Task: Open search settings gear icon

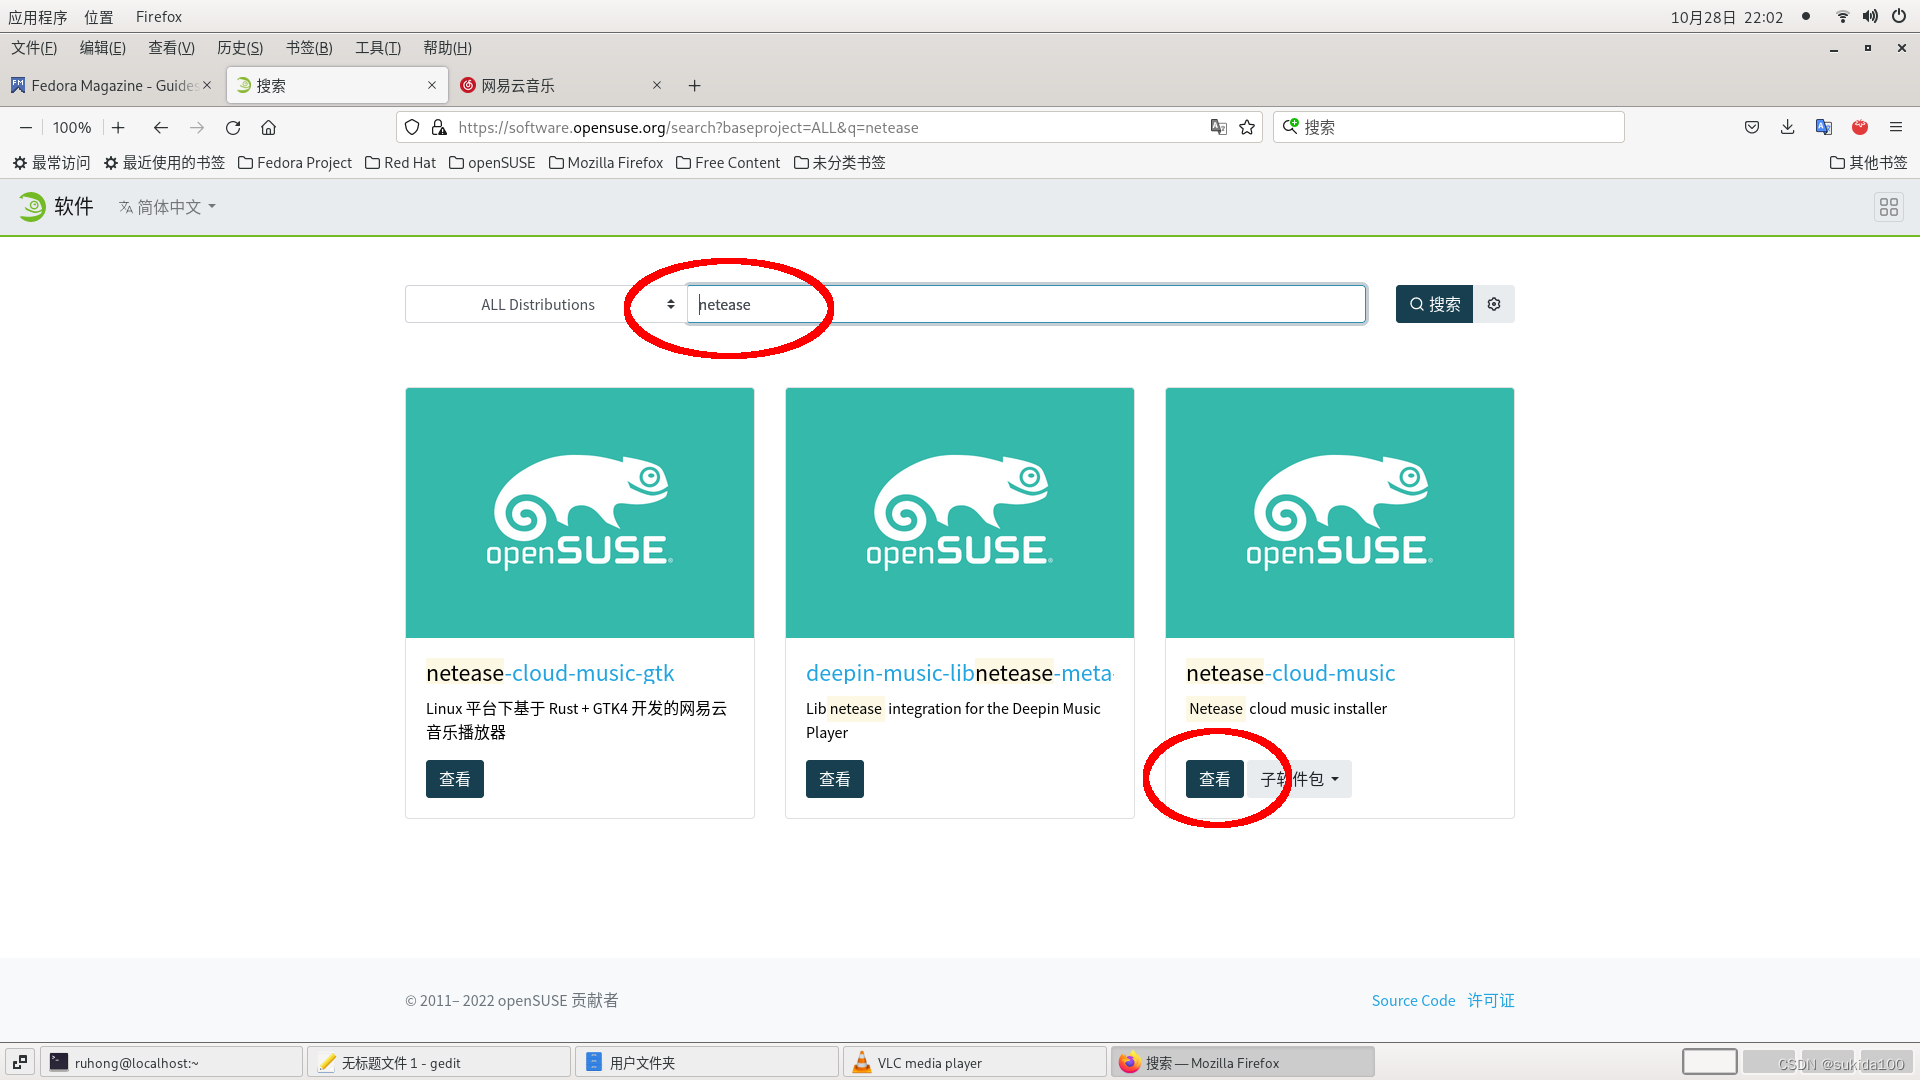Action: pyautogui.click(x=1494, y=304)
